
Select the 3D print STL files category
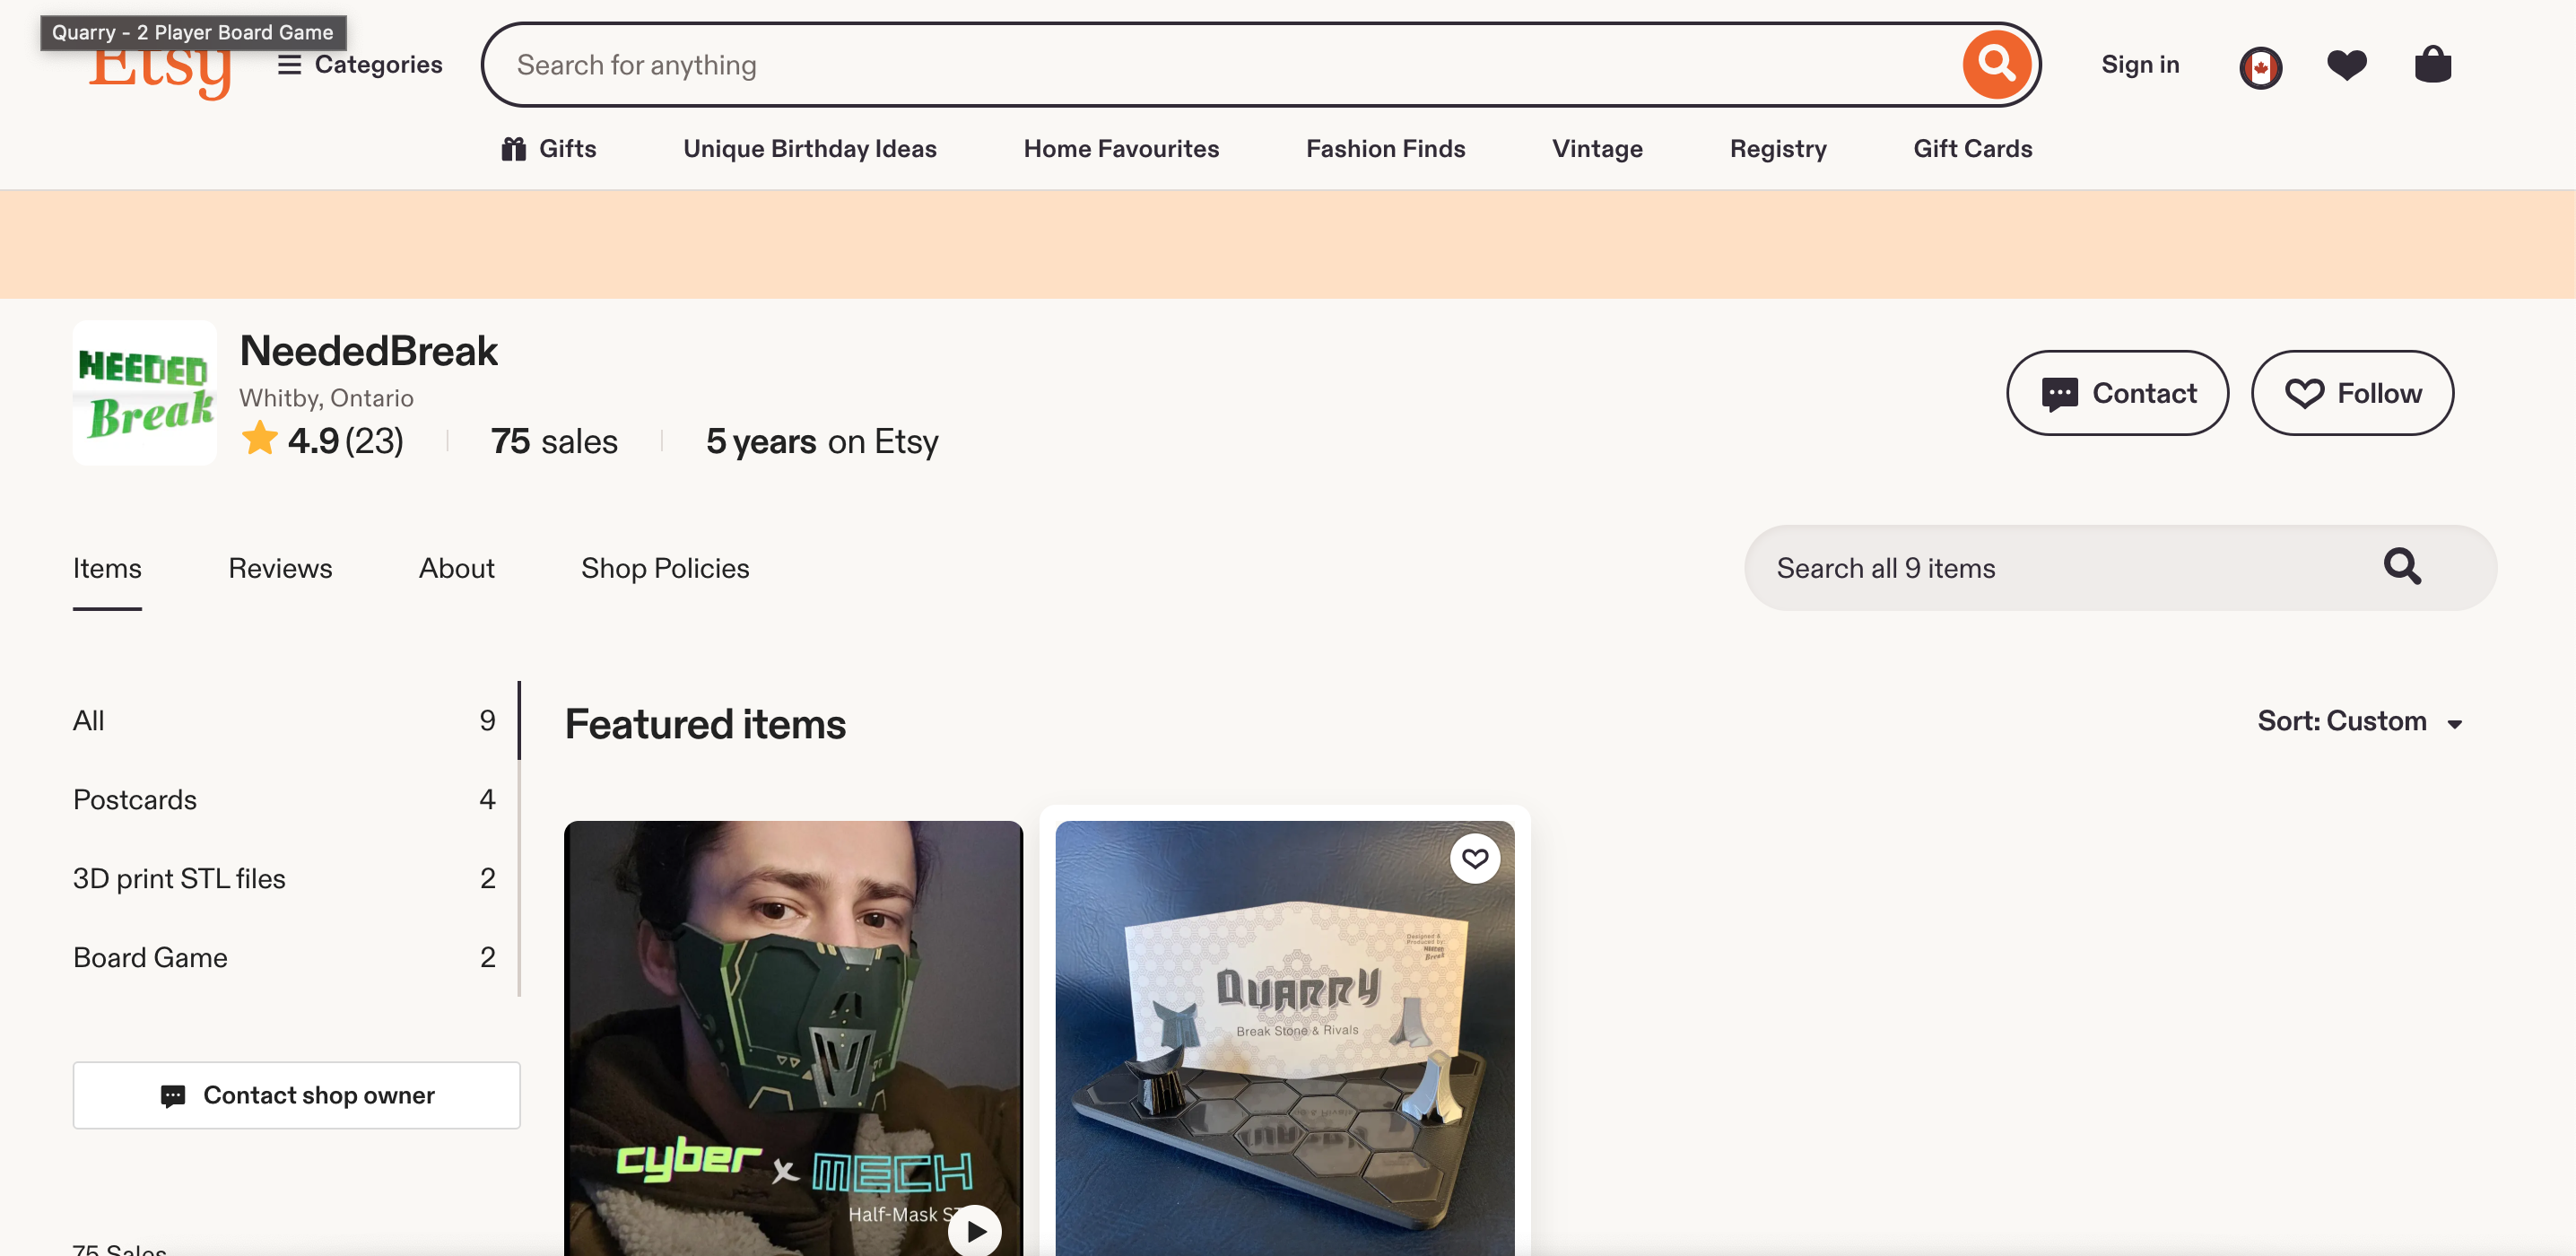tap(284, 878)
